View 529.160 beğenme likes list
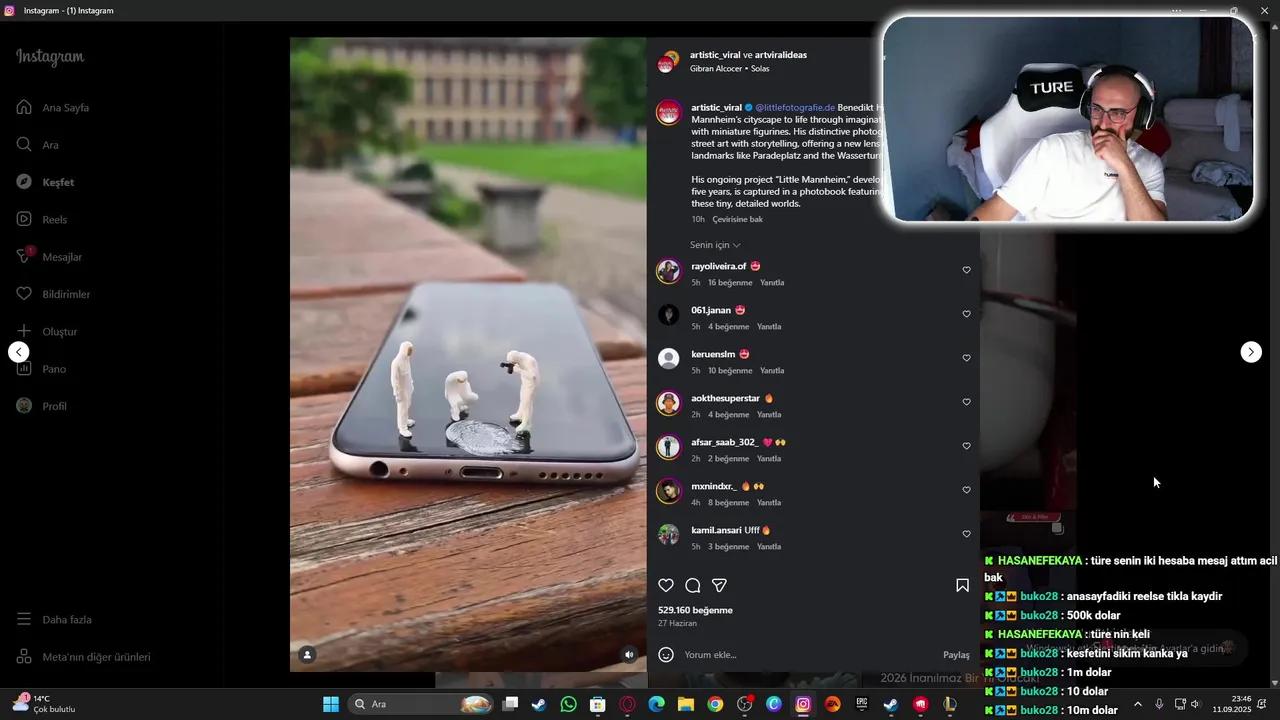1280x720 pixels. point(695,610)
